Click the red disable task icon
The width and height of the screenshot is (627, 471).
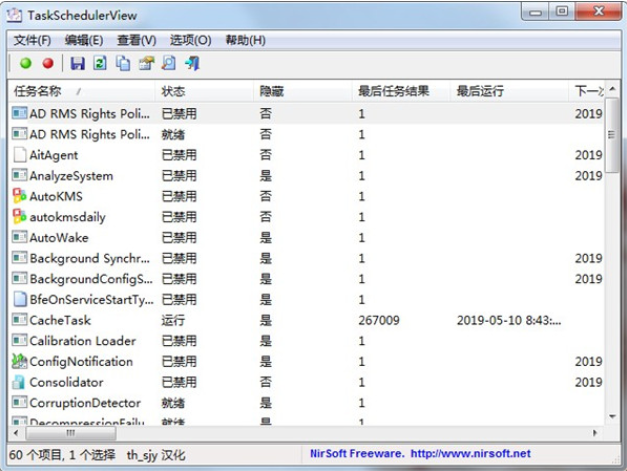(47, 63)
